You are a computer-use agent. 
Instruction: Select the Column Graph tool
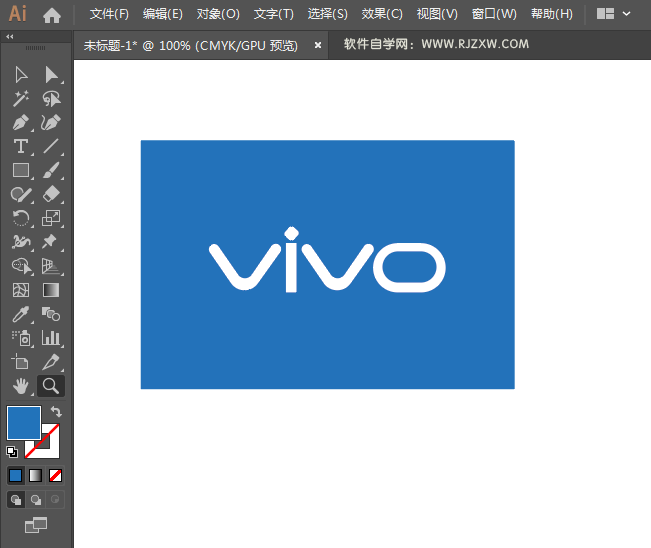[x=51, y=338]
